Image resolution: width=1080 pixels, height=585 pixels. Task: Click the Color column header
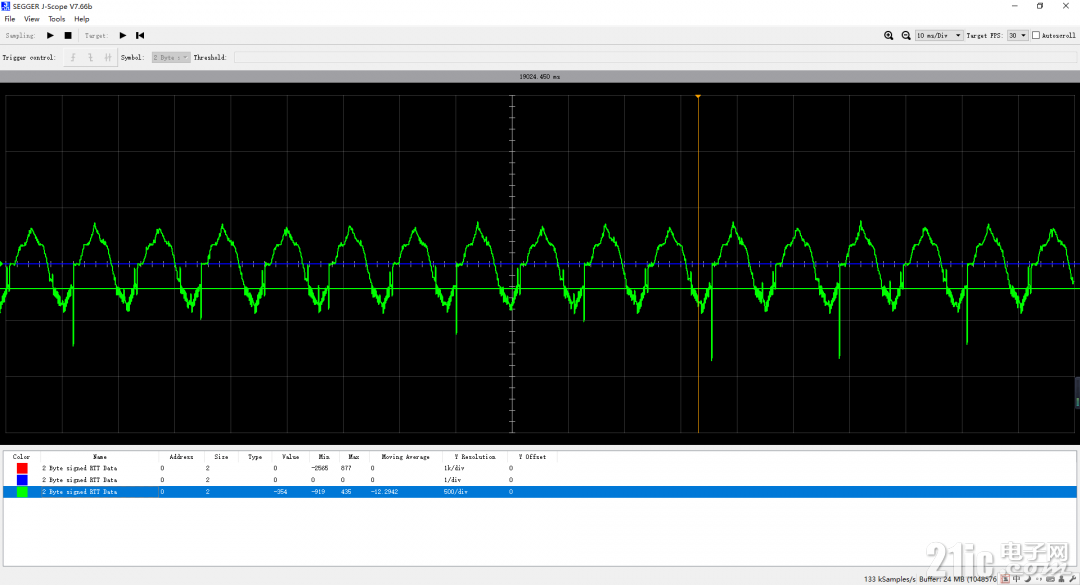click(21, 456)
